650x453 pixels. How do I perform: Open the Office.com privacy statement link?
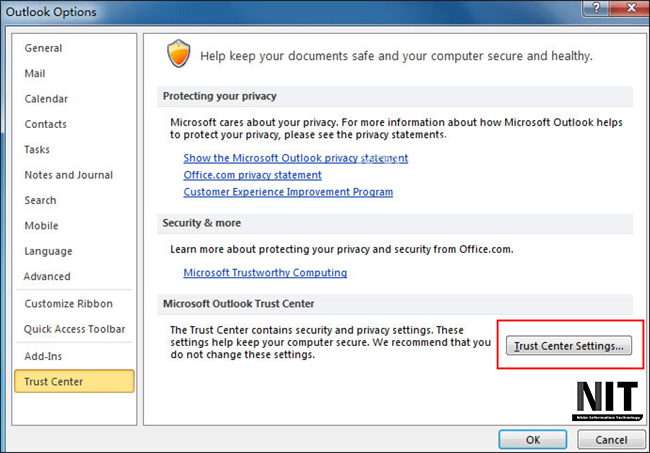[x=252, y=175]
